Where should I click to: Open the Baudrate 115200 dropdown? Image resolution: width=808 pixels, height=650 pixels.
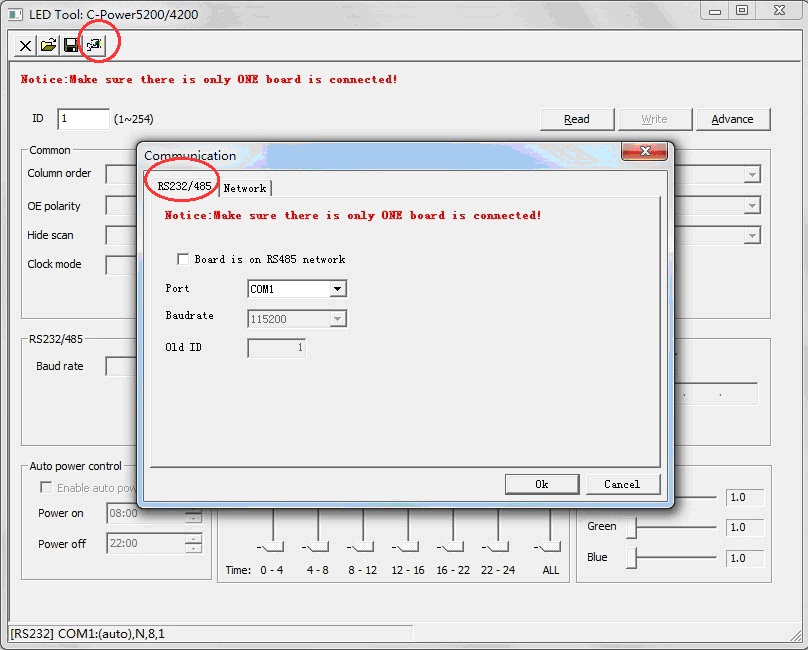pos(337,319)
